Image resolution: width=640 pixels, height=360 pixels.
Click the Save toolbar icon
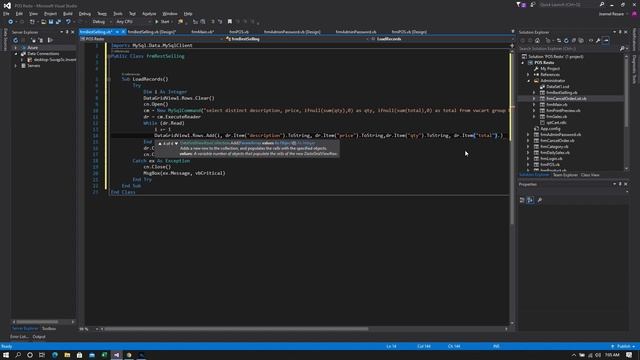pos(51,22)
